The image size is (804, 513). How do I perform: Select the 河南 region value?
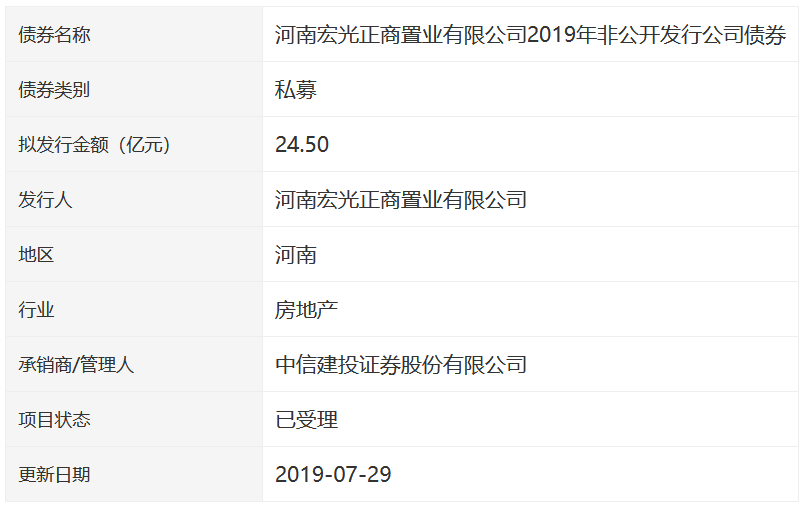[x=296, y=255]
